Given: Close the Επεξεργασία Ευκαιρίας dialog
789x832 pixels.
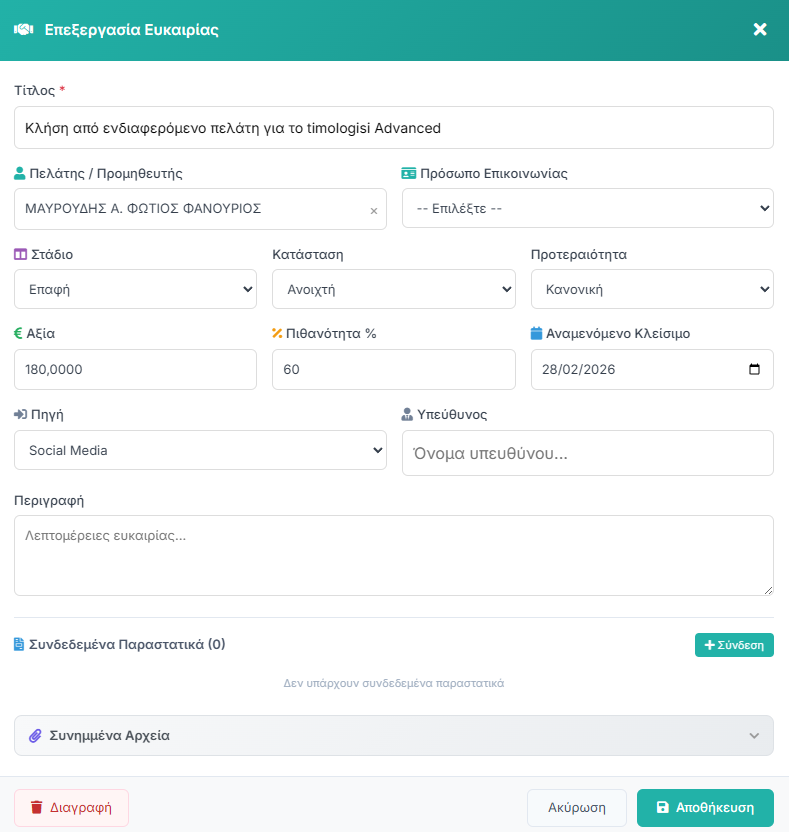Looking at the screenshot, I should click(760, 29).
